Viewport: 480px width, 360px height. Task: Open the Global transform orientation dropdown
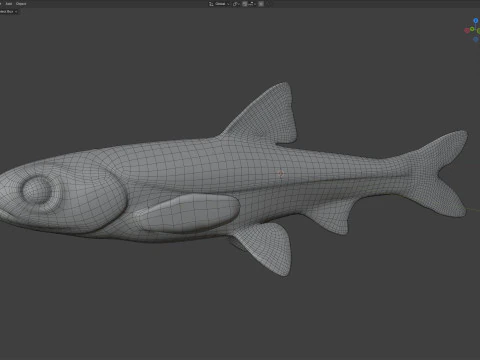(x=219, y=4)
